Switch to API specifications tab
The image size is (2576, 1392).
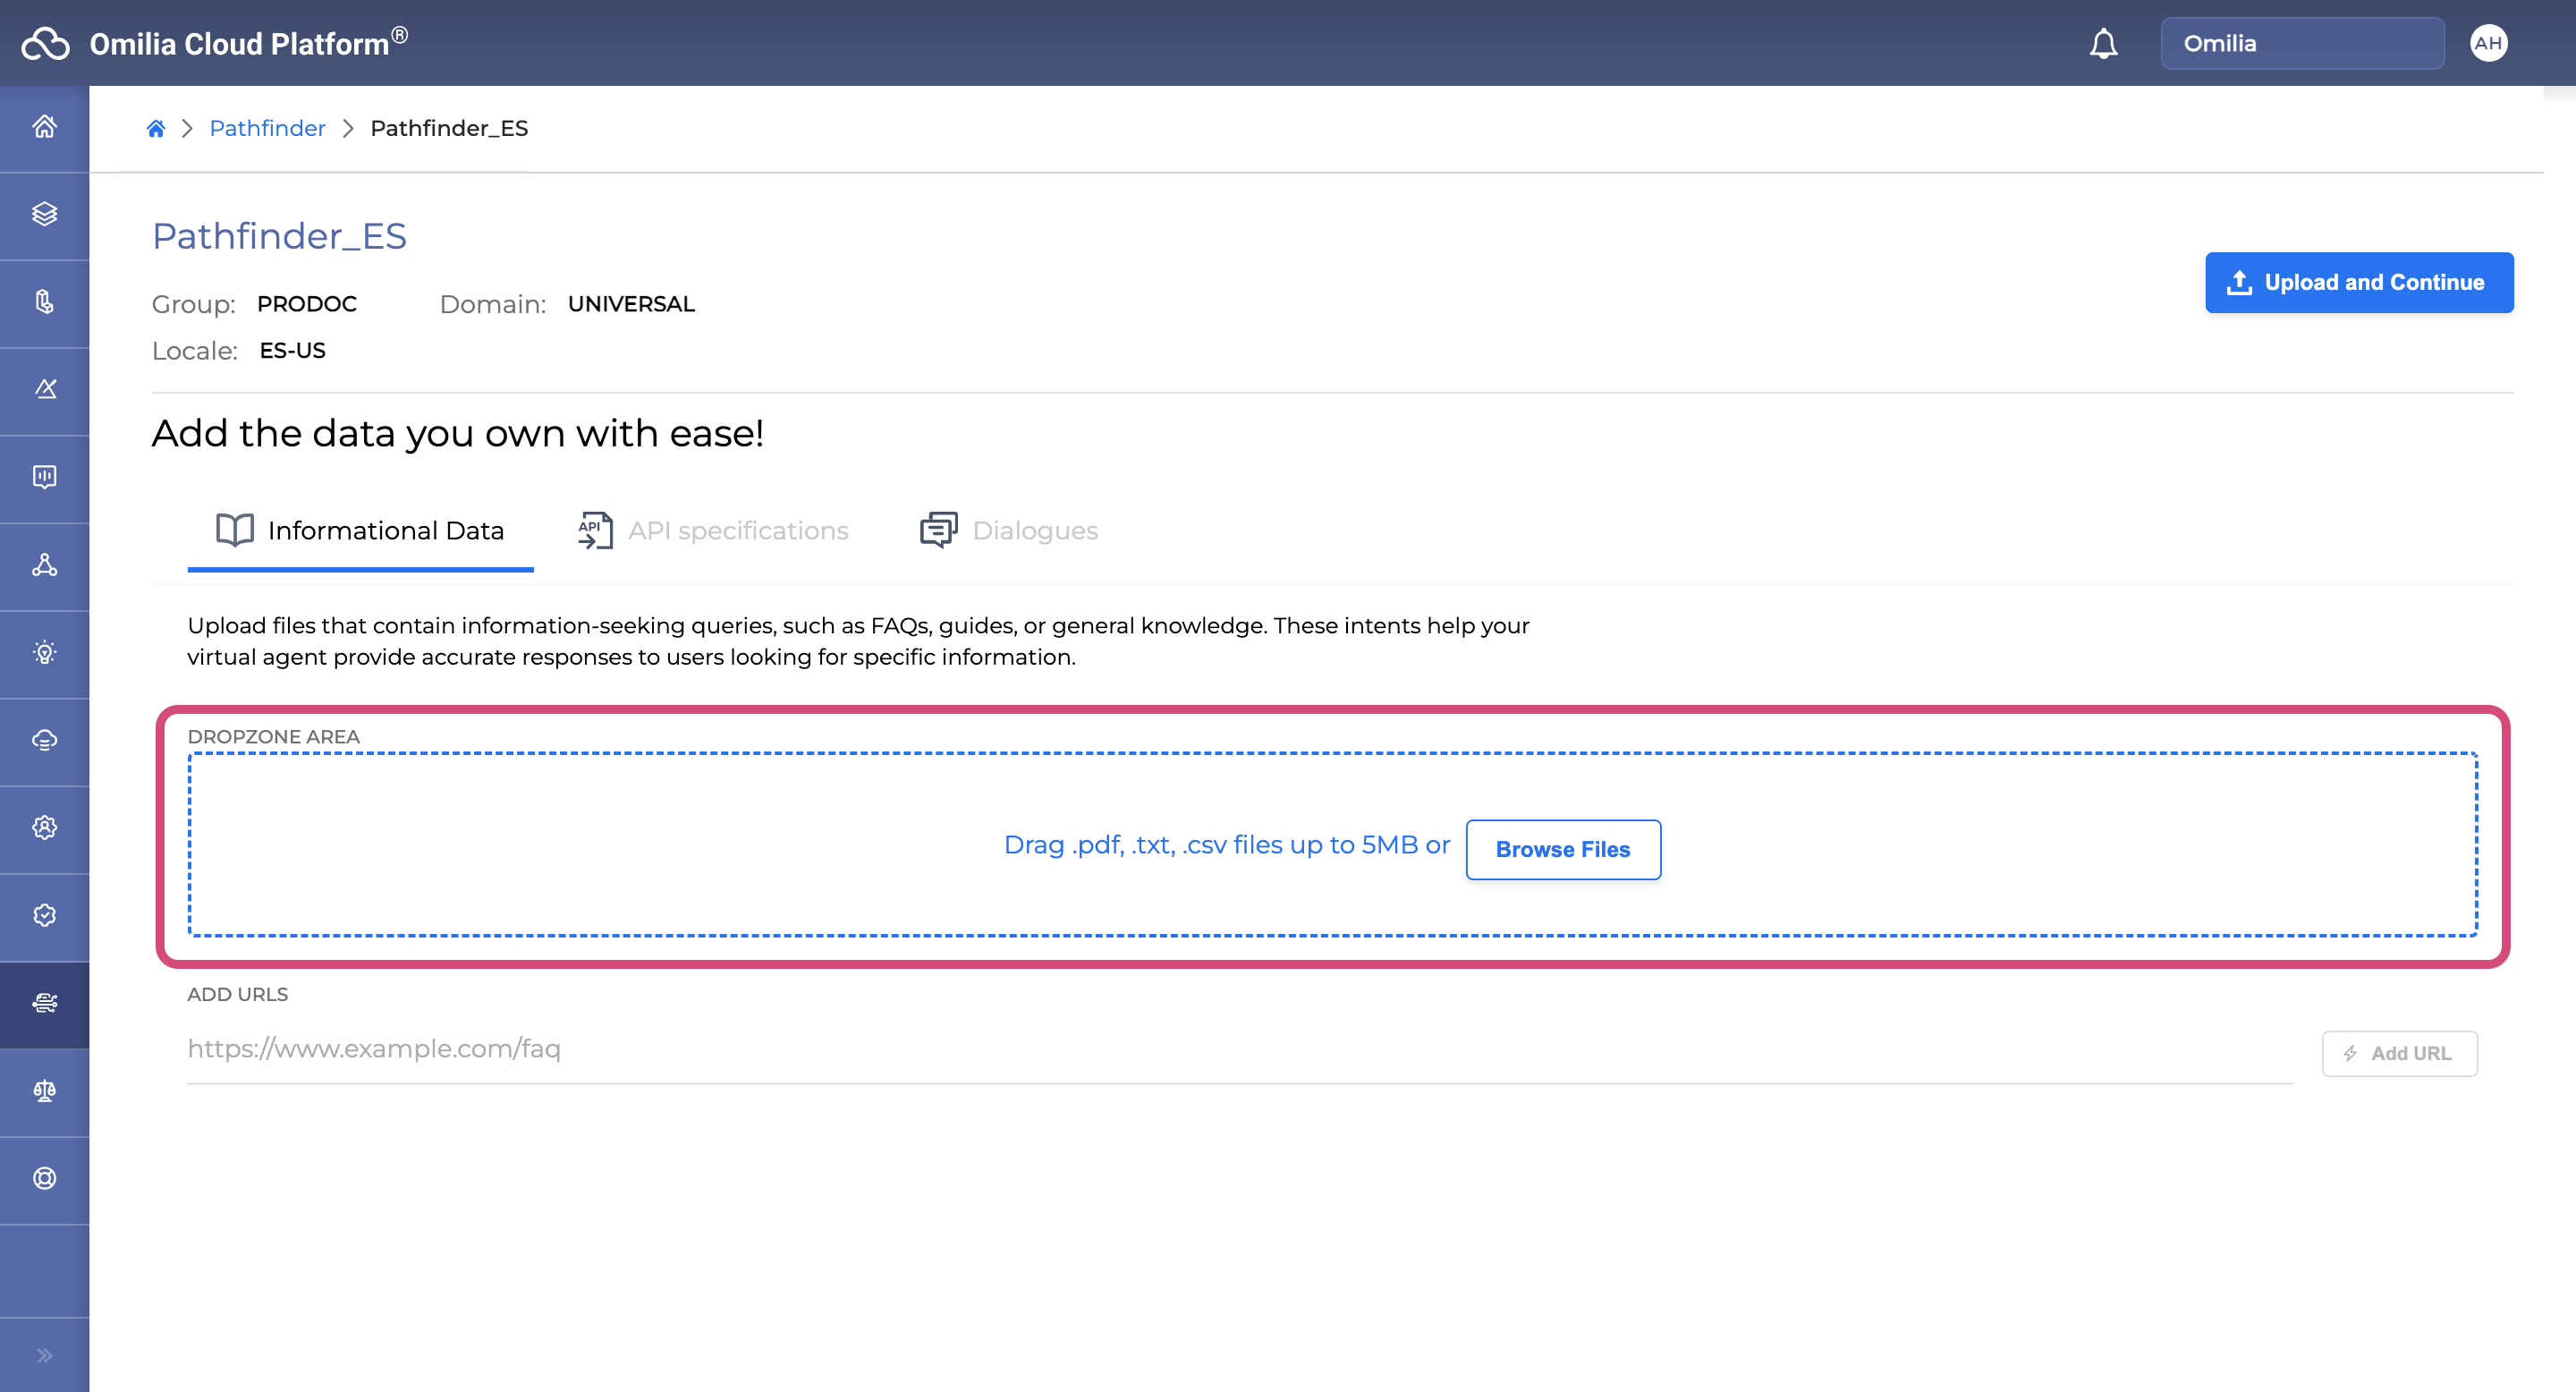[x=713, y=530]
